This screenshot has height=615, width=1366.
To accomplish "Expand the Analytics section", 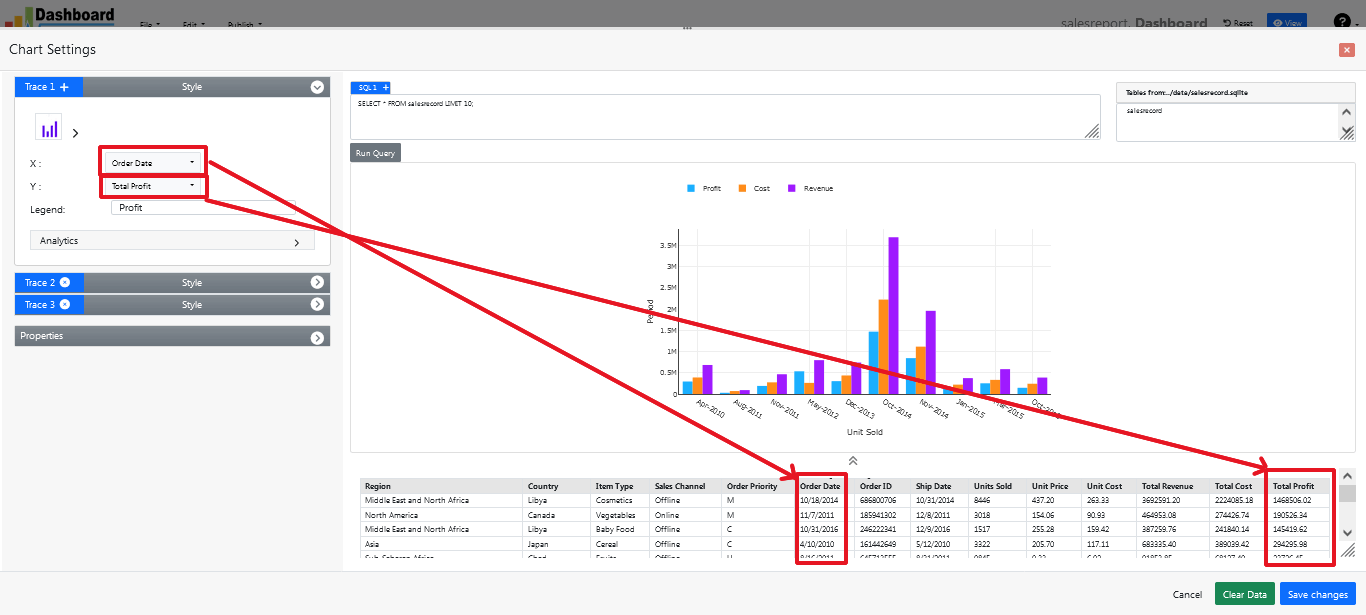I will click(172, 241).
